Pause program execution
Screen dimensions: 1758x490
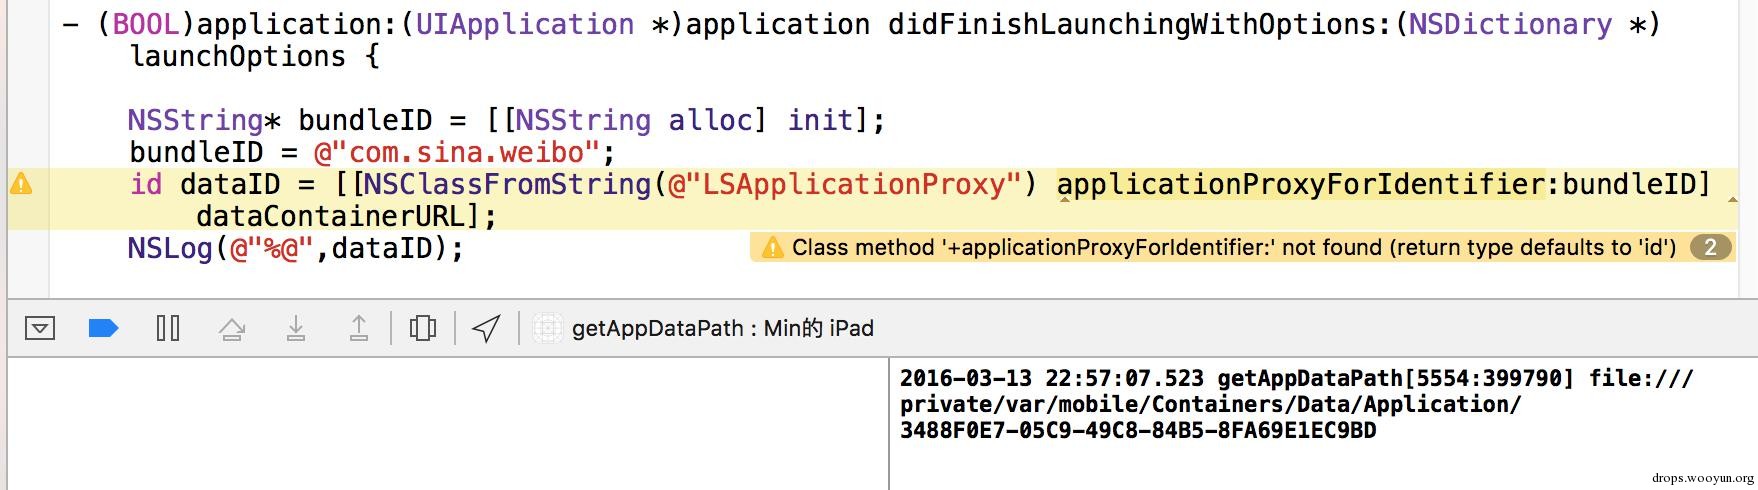[168, 328]
